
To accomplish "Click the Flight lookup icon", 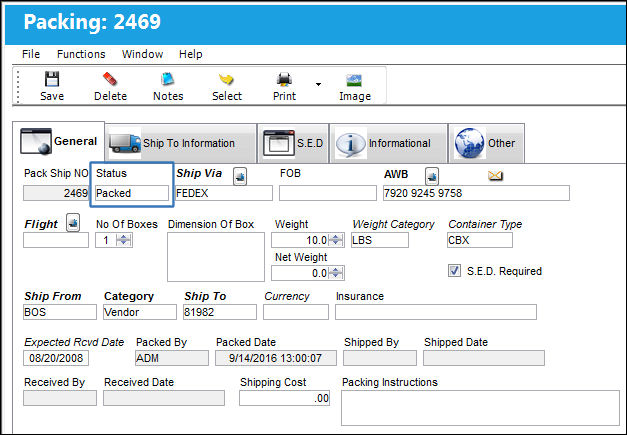I will click(73, 223).
